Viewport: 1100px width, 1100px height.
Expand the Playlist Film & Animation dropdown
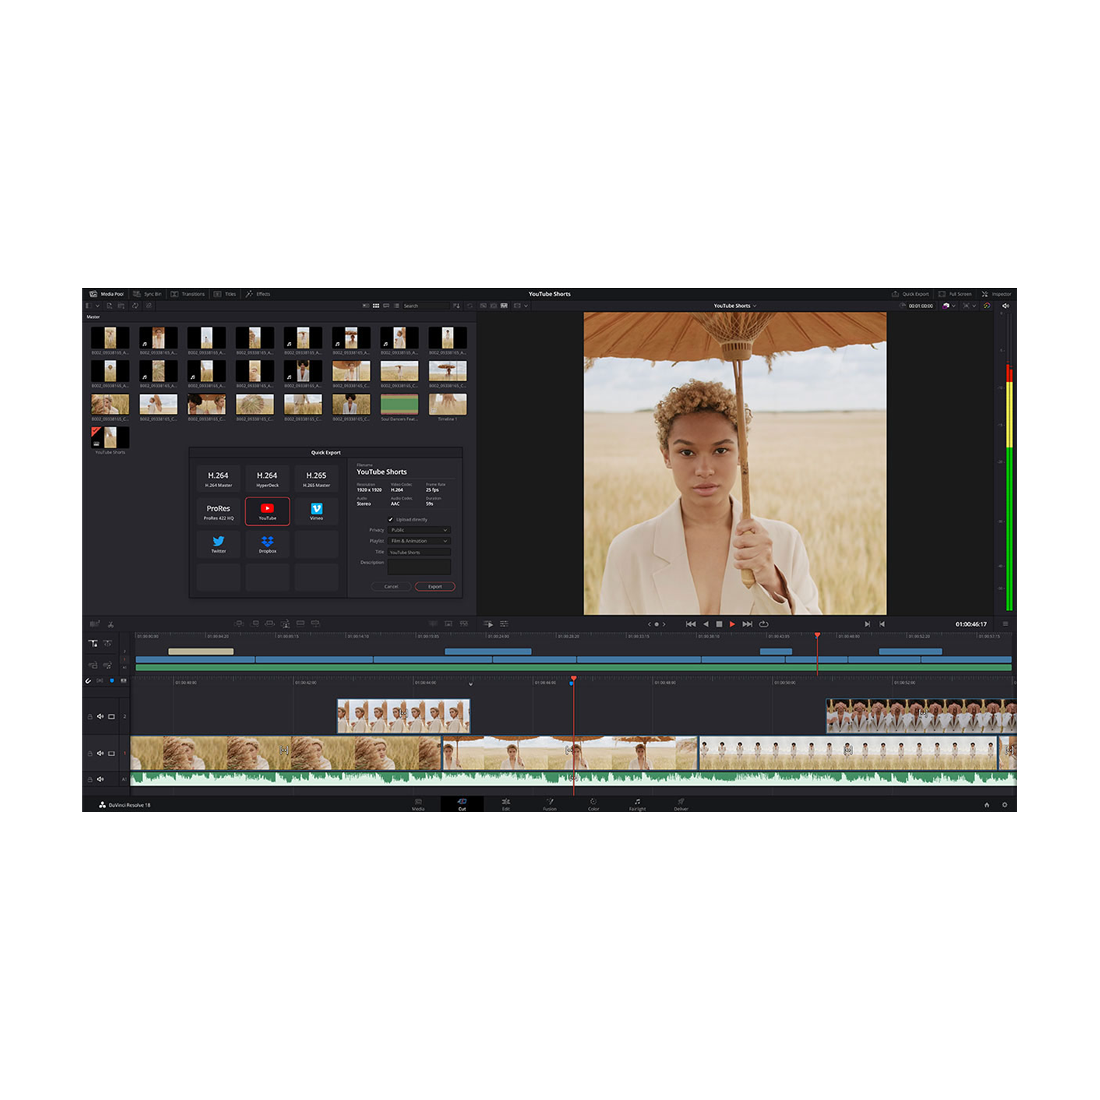click(419, 541)
